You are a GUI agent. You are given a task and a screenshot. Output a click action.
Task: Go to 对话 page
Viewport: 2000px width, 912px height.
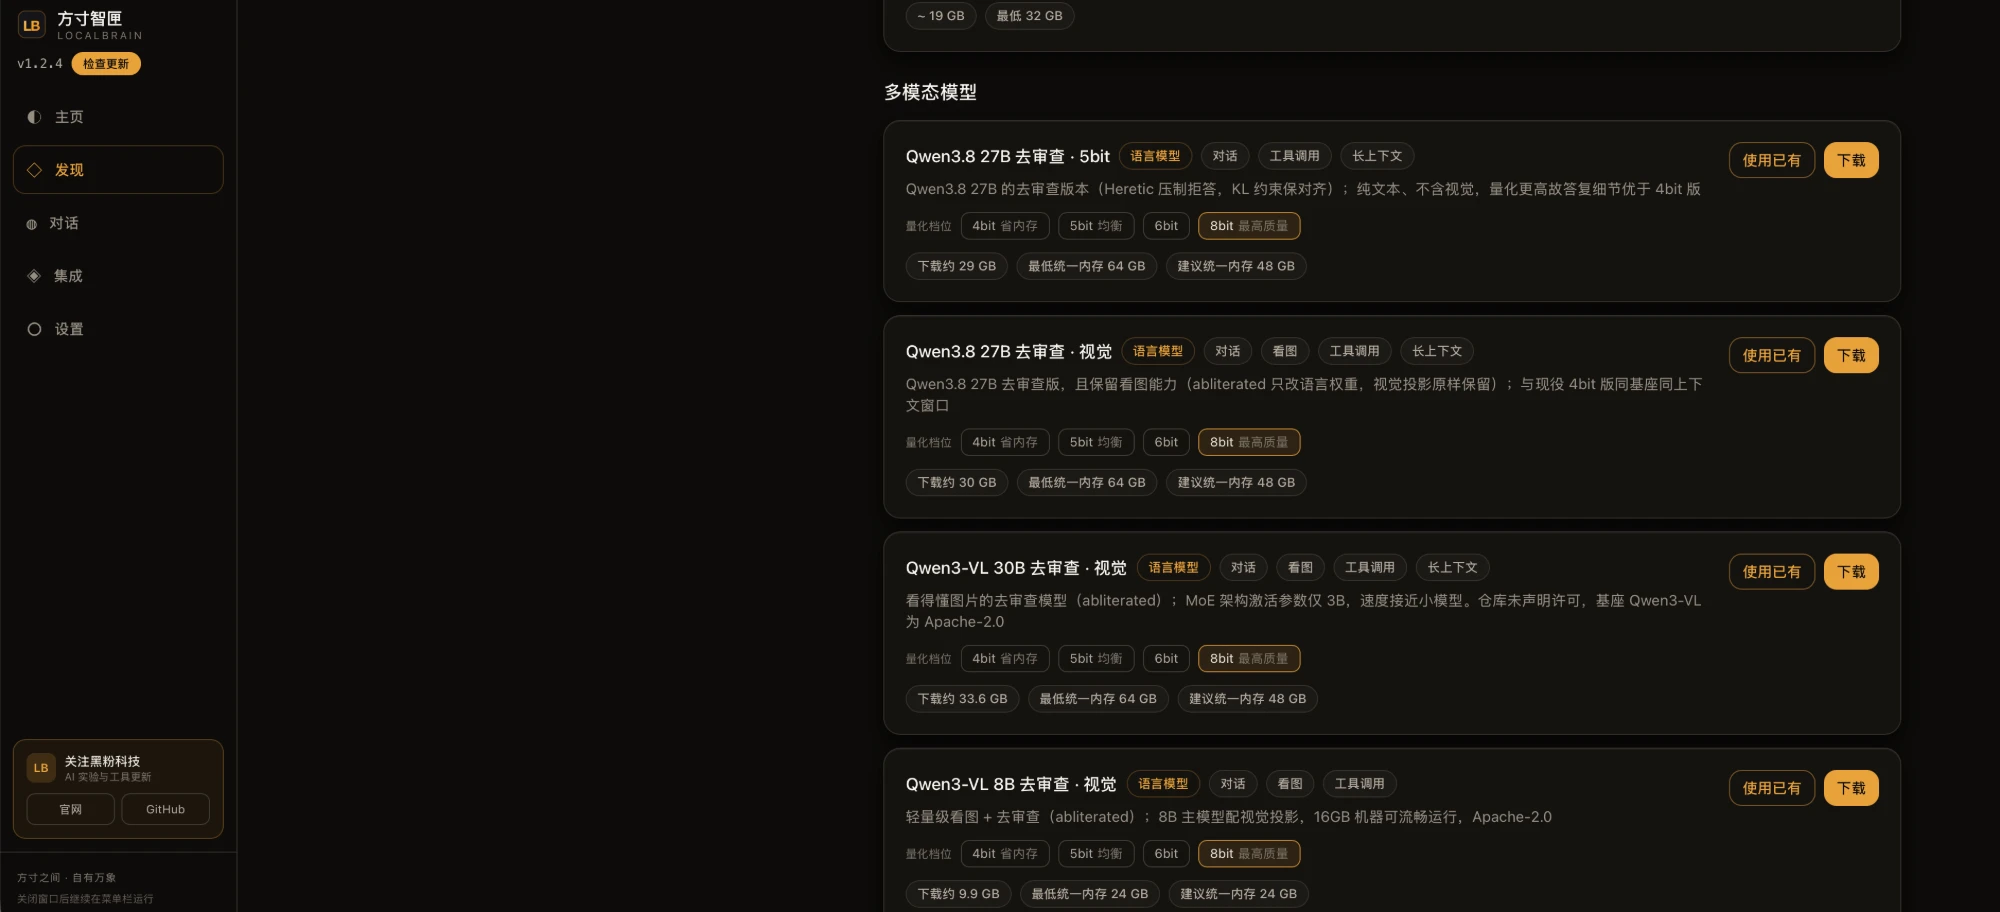click(x=118, y=223)
